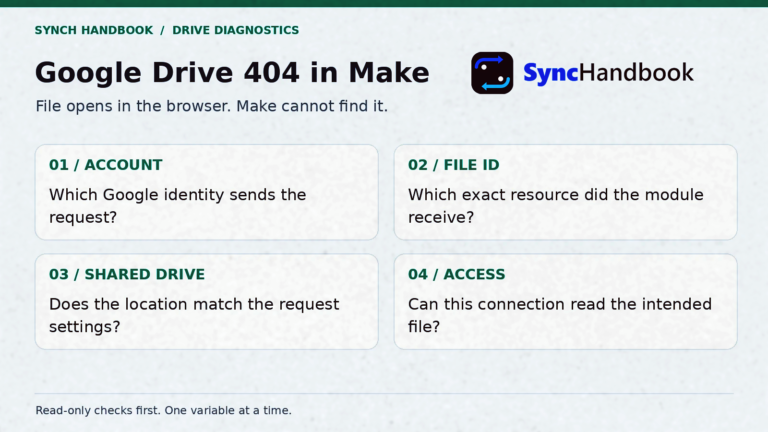This screenshot has width=768, height=432.
Task: Click 'Can this connection read the intended file?'
Action: click(x=560, y=315)
